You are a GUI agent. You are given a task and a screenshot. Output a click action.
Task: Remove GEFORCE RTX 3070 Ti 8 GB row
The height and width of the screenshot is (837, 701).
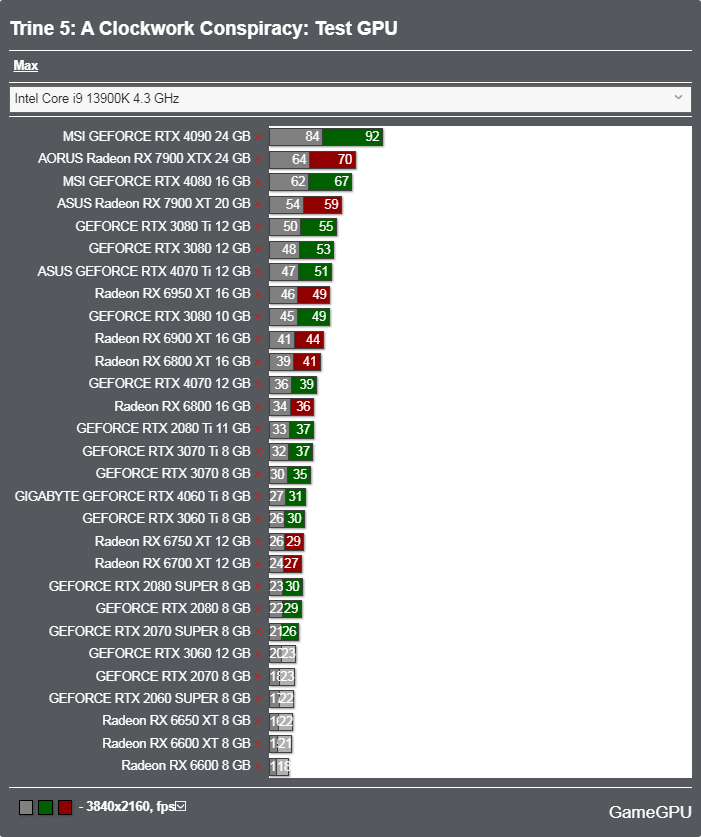[x=258, y=452]
